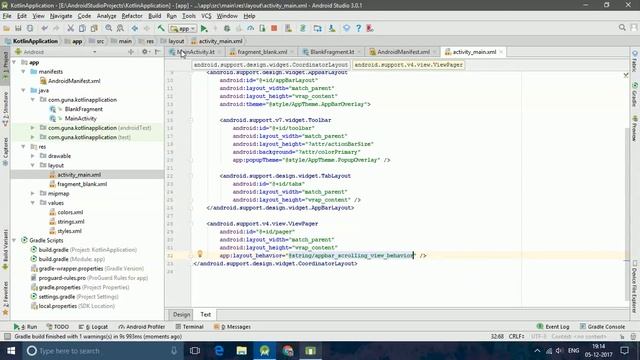This screenshot has height=360, width=640.
Task: Collapse the manifests folder
Action: pos(24,71)
